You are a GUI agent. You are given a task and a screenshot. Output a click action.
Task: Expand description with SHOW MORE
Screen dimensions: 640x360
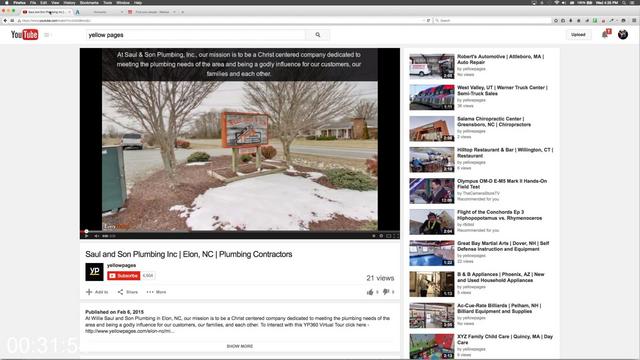[x=240, y=346]
